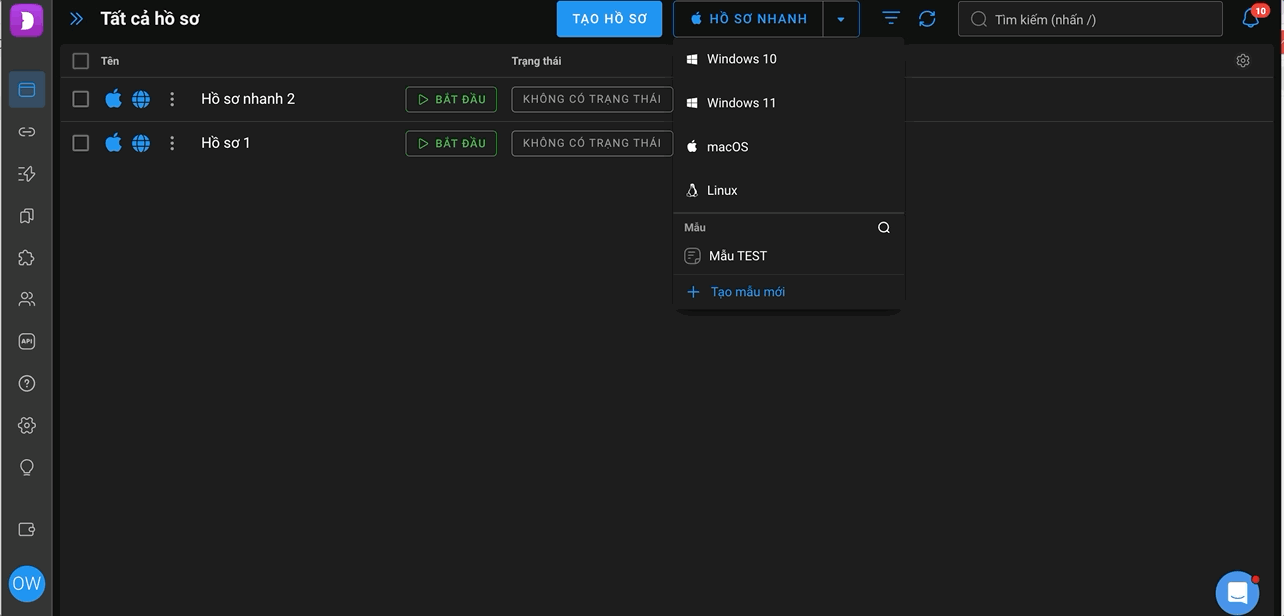Click the purple Dolphin logo icon
The width and height of the screenshot is (1284, 616).
pyautogui.click(x=27, y=19)
